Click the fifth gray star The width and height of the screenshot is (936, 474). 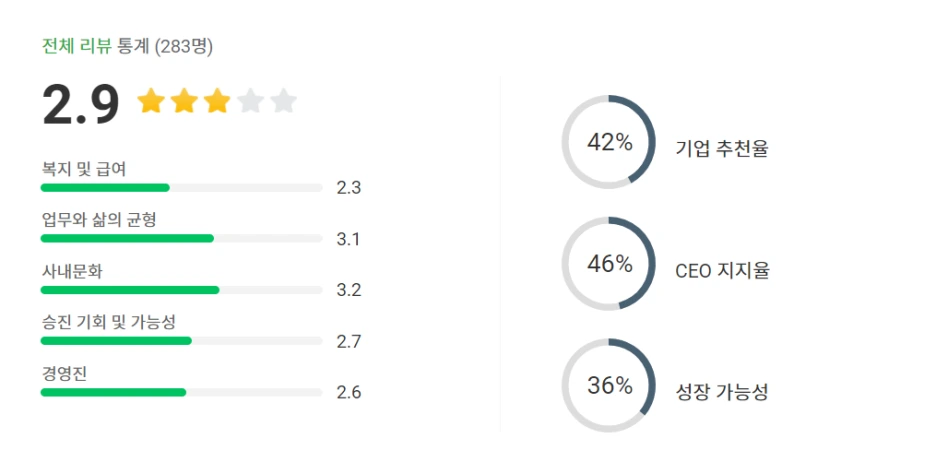coord(284,101)
